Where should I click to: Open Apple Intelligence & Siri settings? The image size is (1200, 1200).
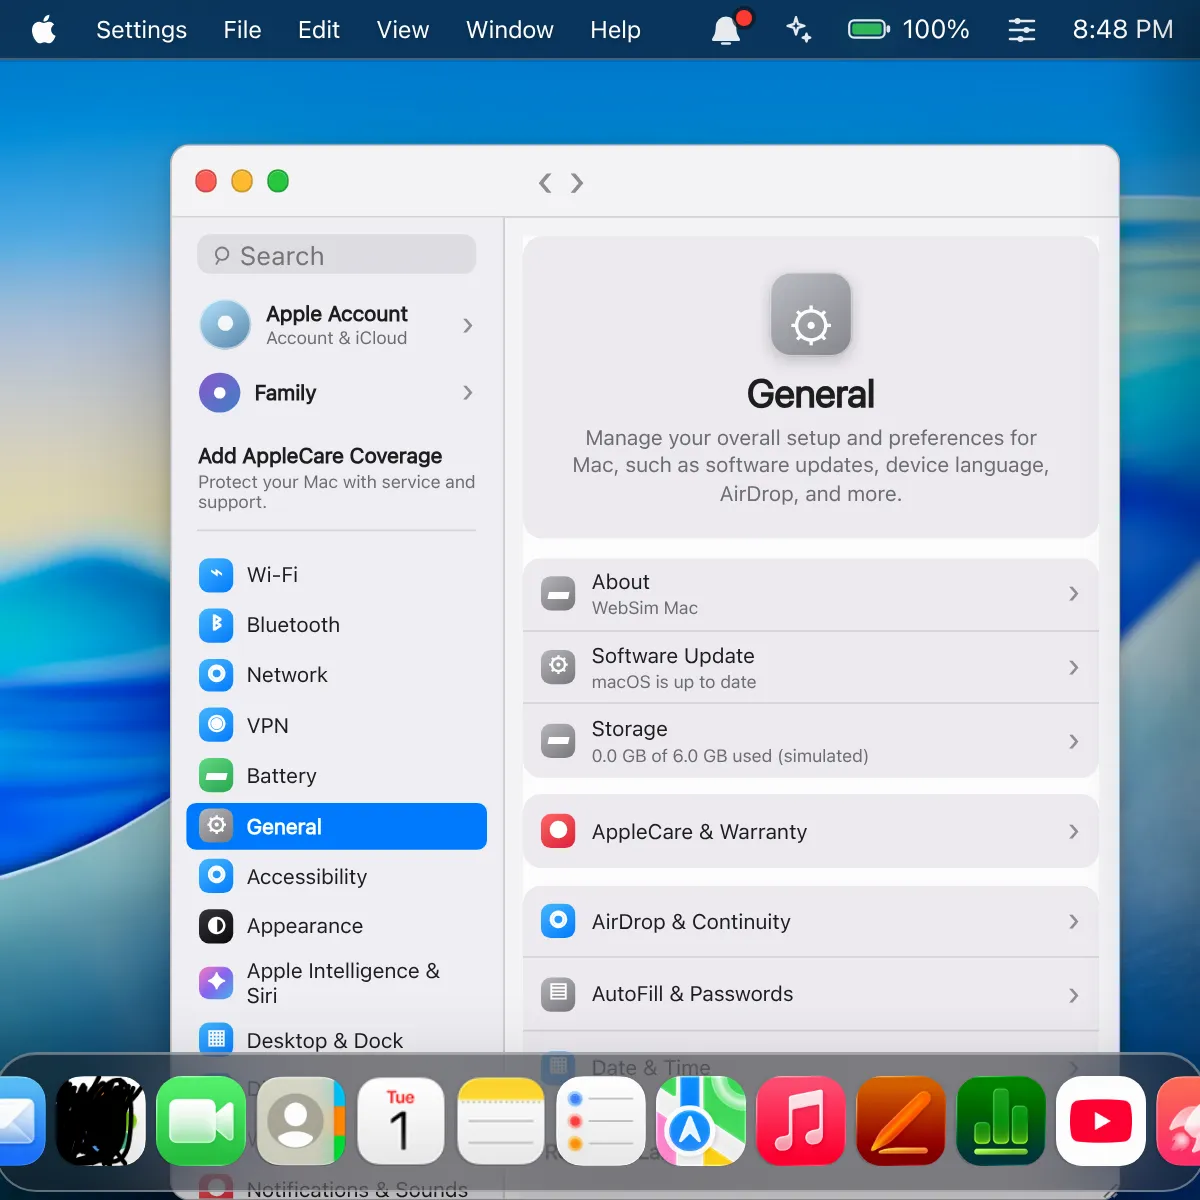pos(336,983)
